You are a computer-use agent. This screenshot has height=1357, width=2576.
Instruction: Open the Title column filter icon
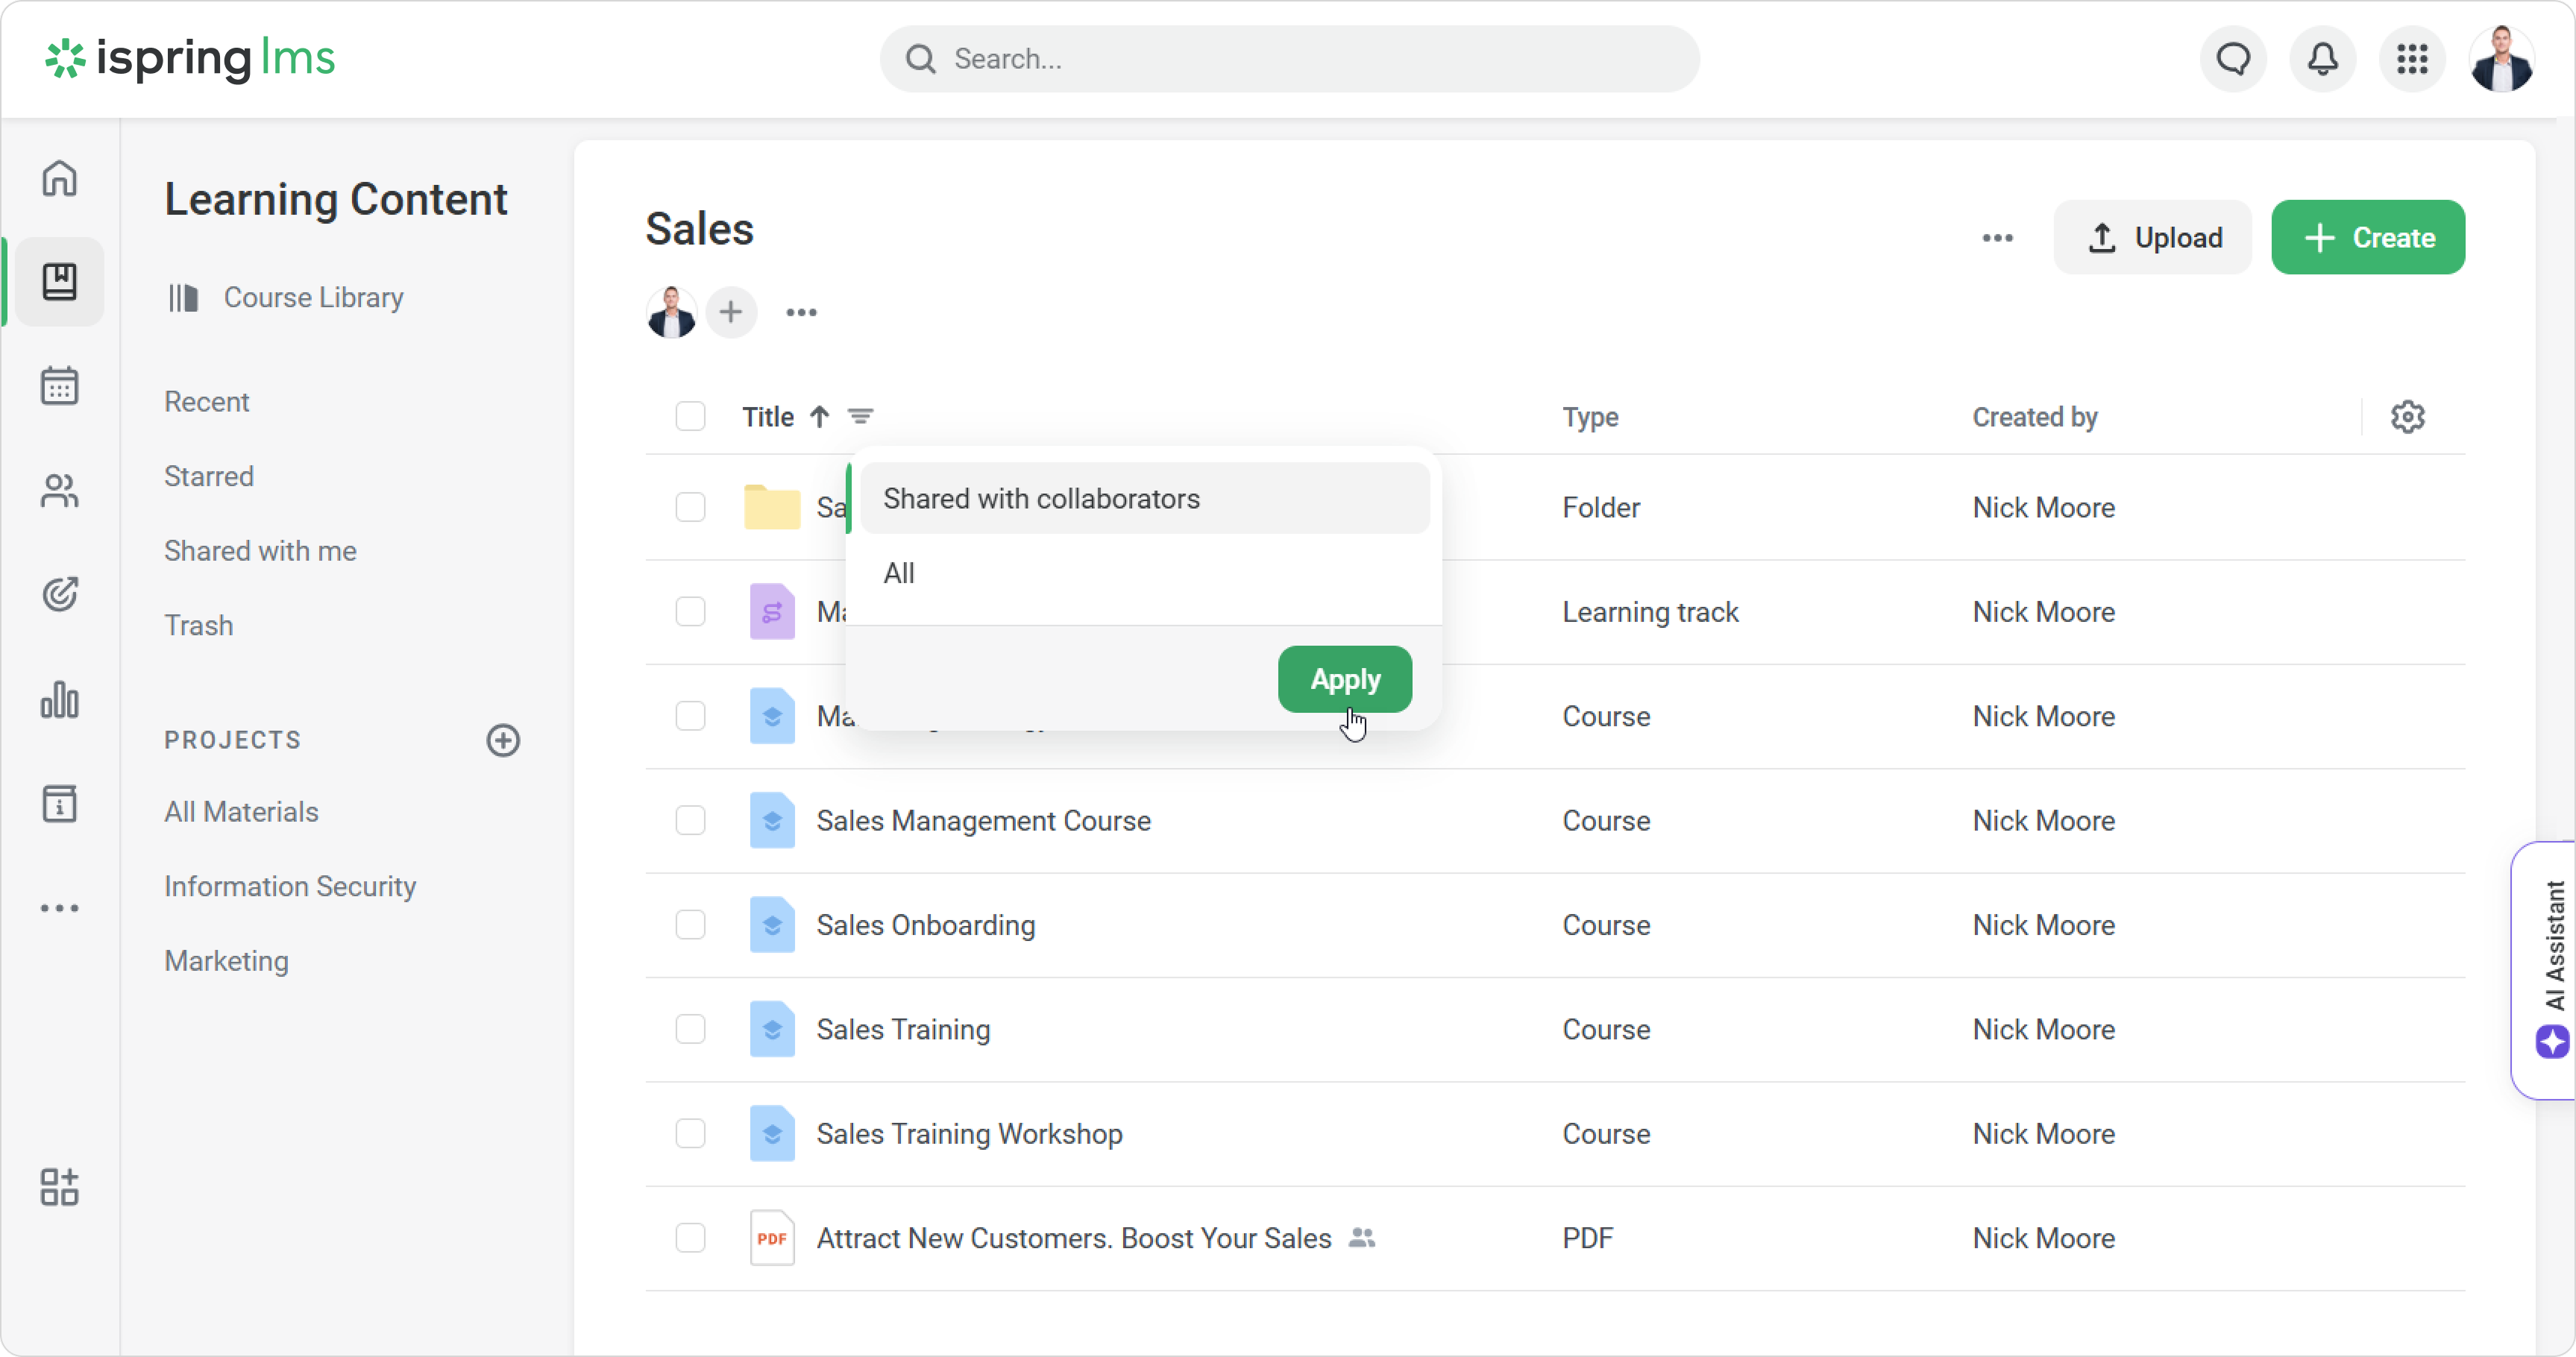click(x=860, y=417)
